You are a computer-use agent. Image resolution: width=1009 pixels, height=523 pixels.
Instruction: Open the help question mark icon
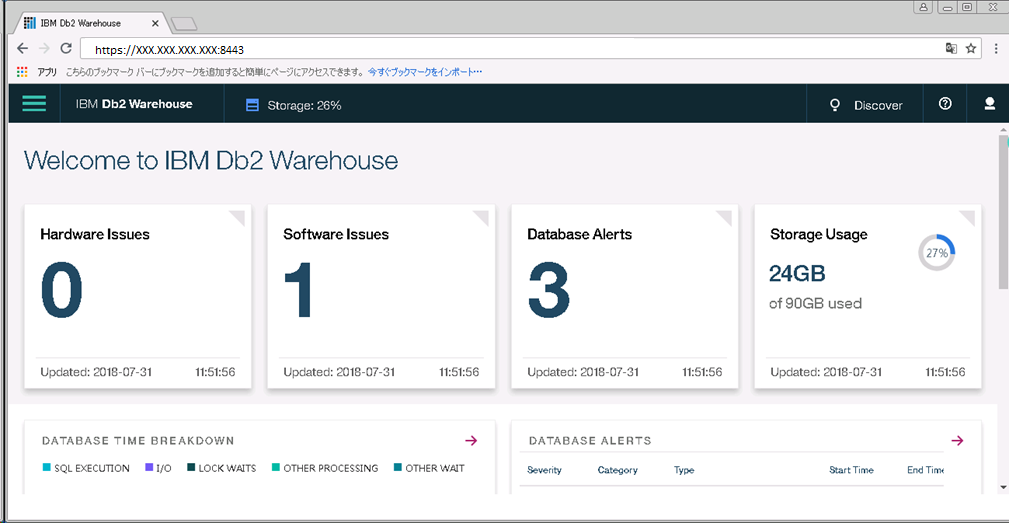(x=945, y=104)
